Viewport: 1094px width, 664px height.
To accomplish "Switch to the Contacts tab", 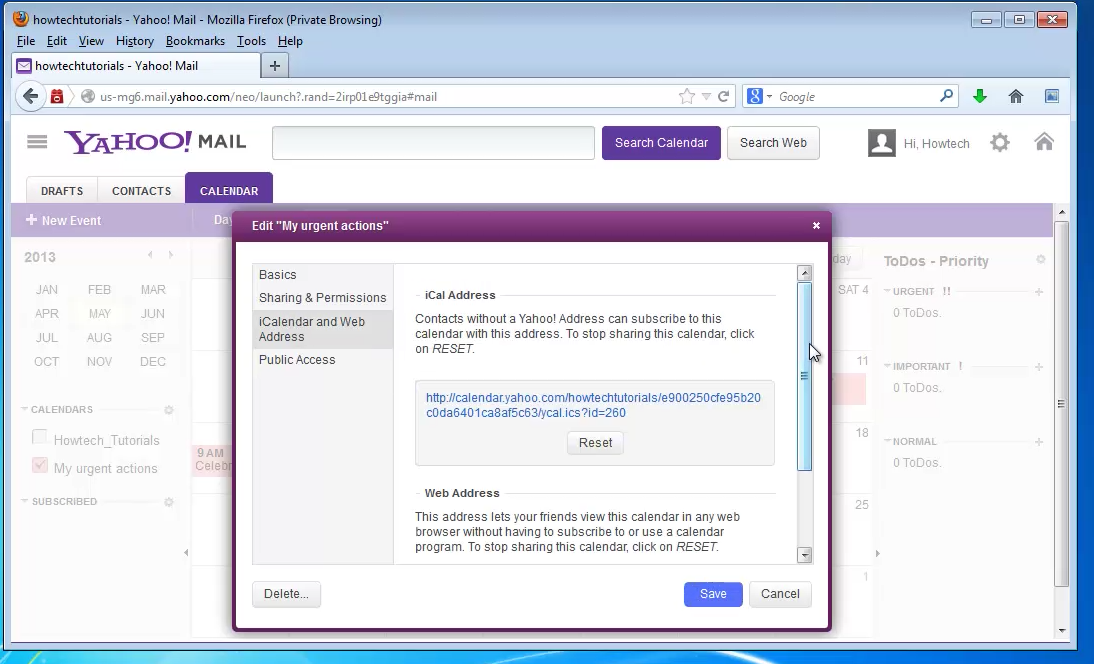I will click(142, 190).
